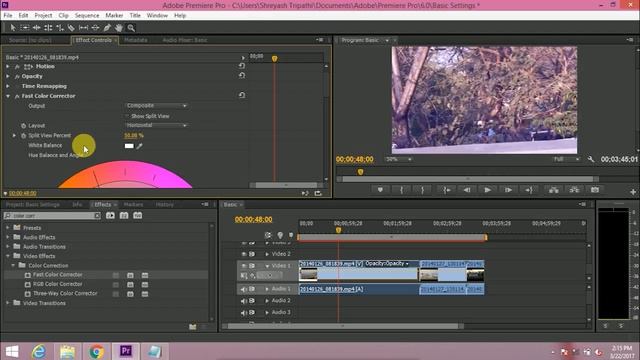The height and width of the screenshot is (360, 640).
Task: Click the Extract button
Action: tap(574, 190)
